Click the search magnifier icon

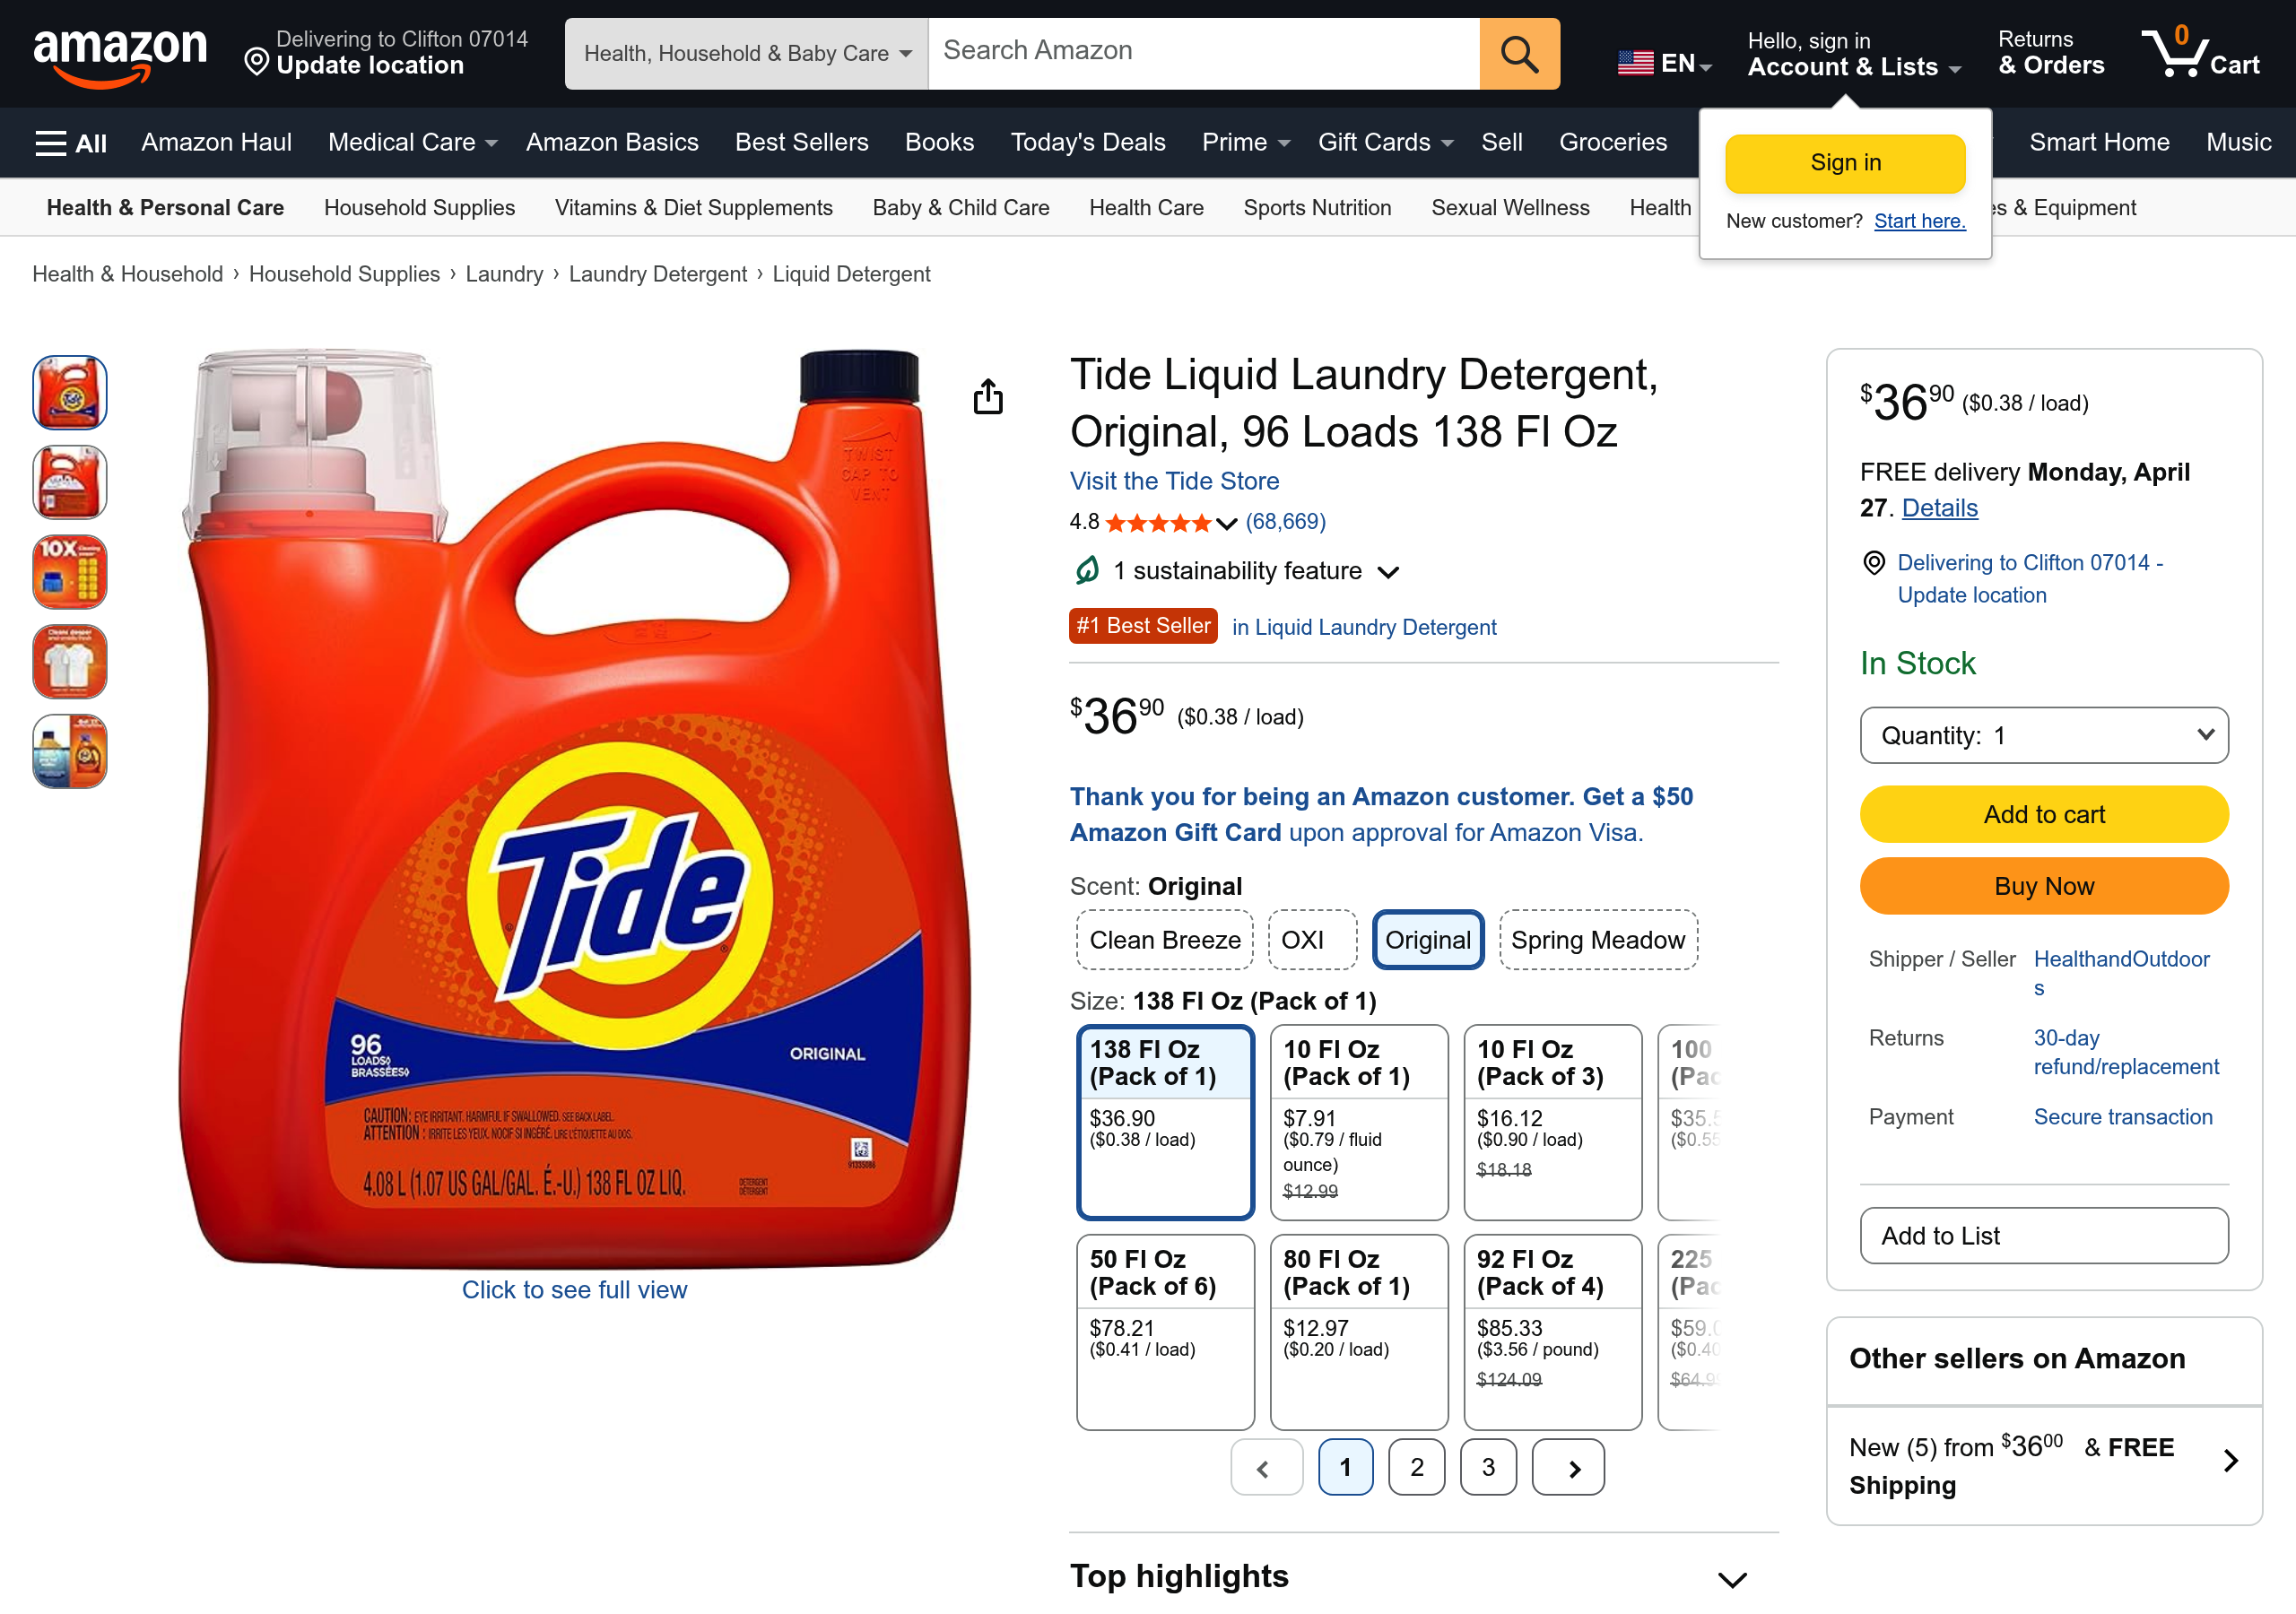point(1518,53)
